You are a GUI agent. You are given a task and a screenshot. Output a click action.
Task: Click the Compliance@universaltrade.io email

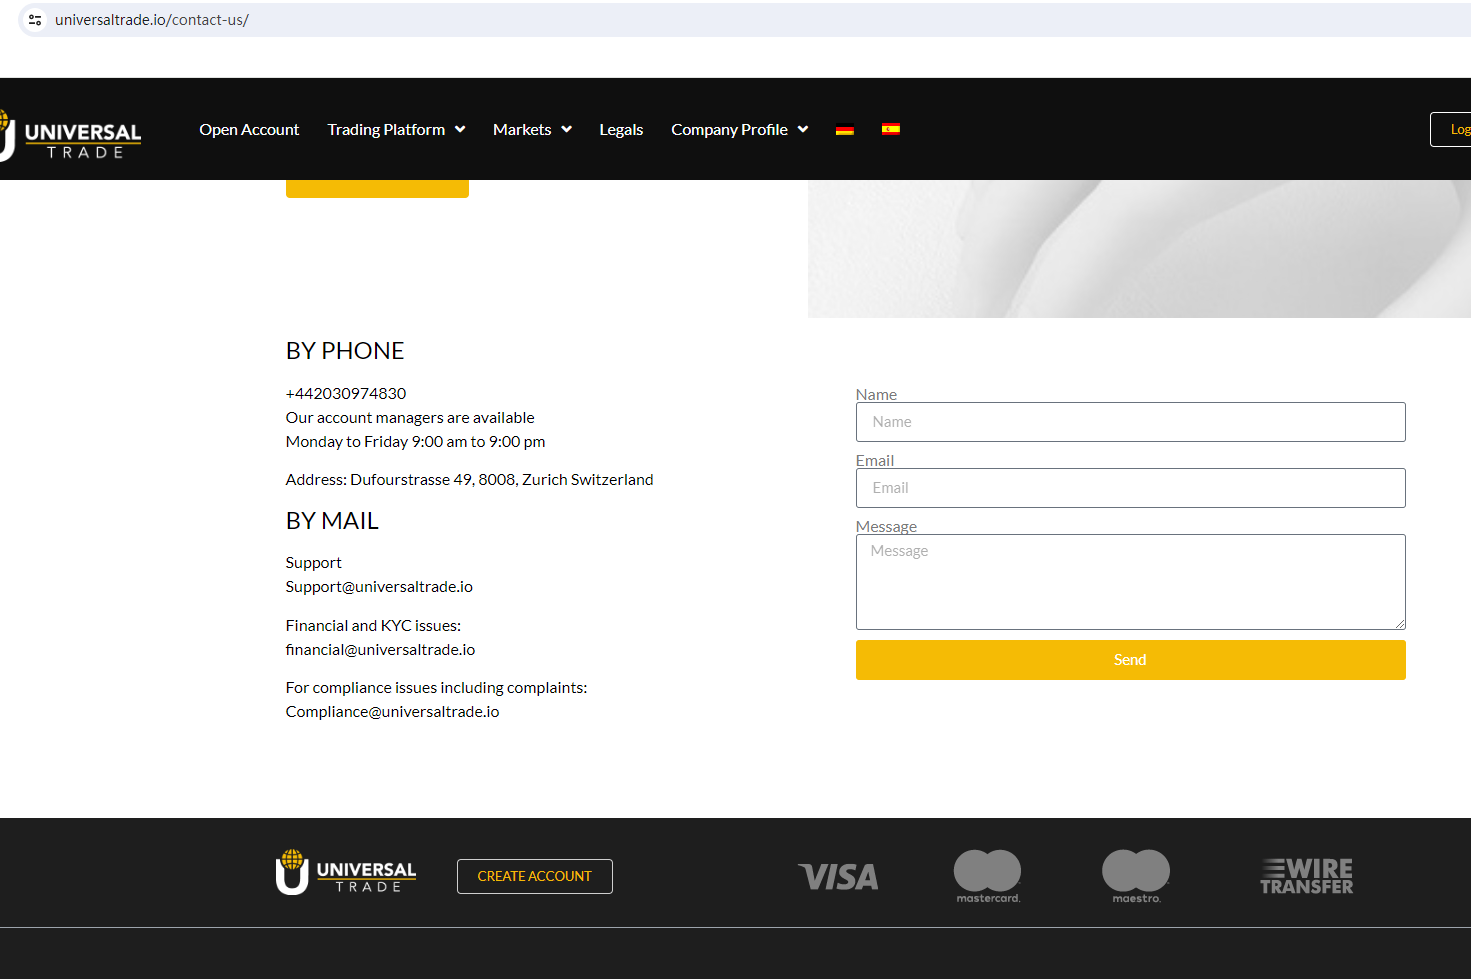392,712
